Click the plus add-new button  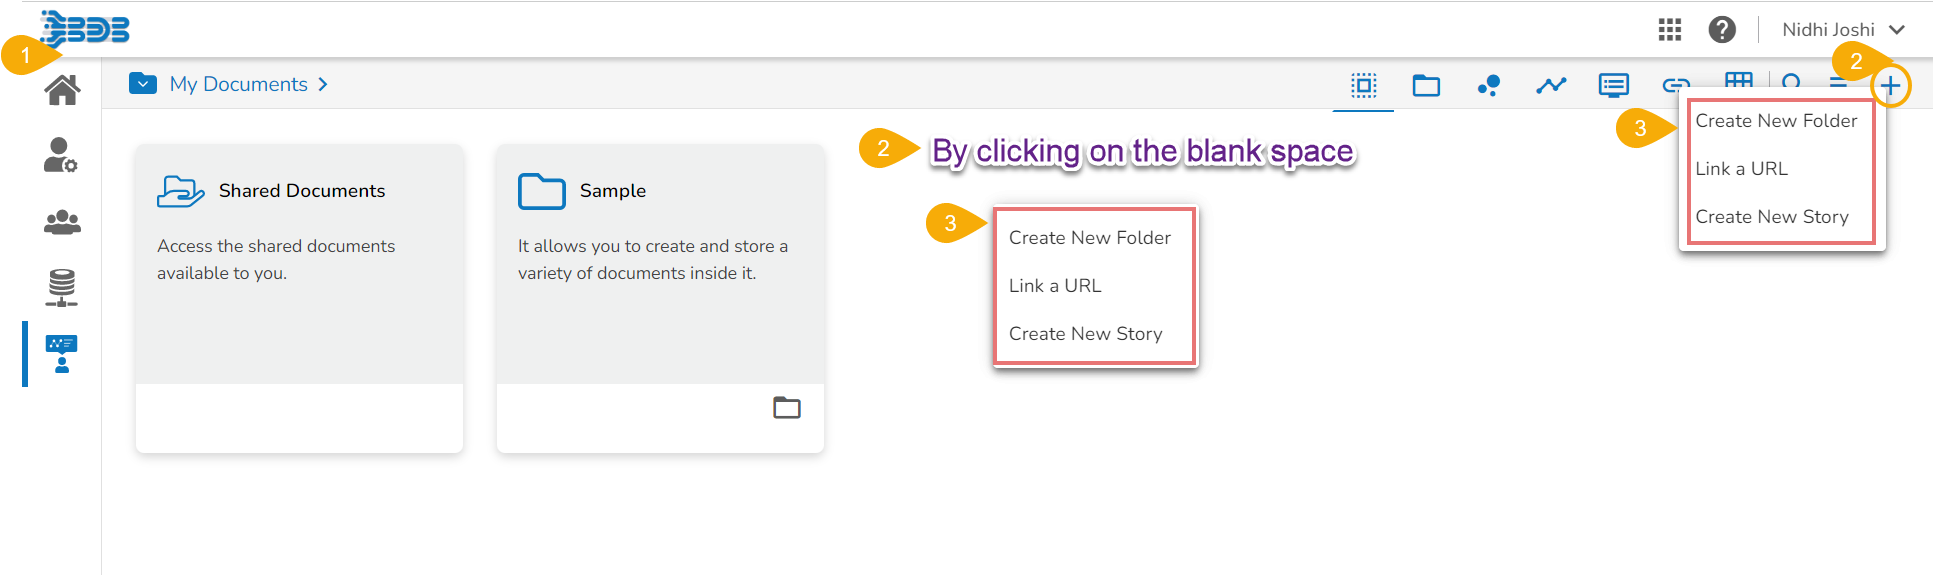pos(1890,86)
